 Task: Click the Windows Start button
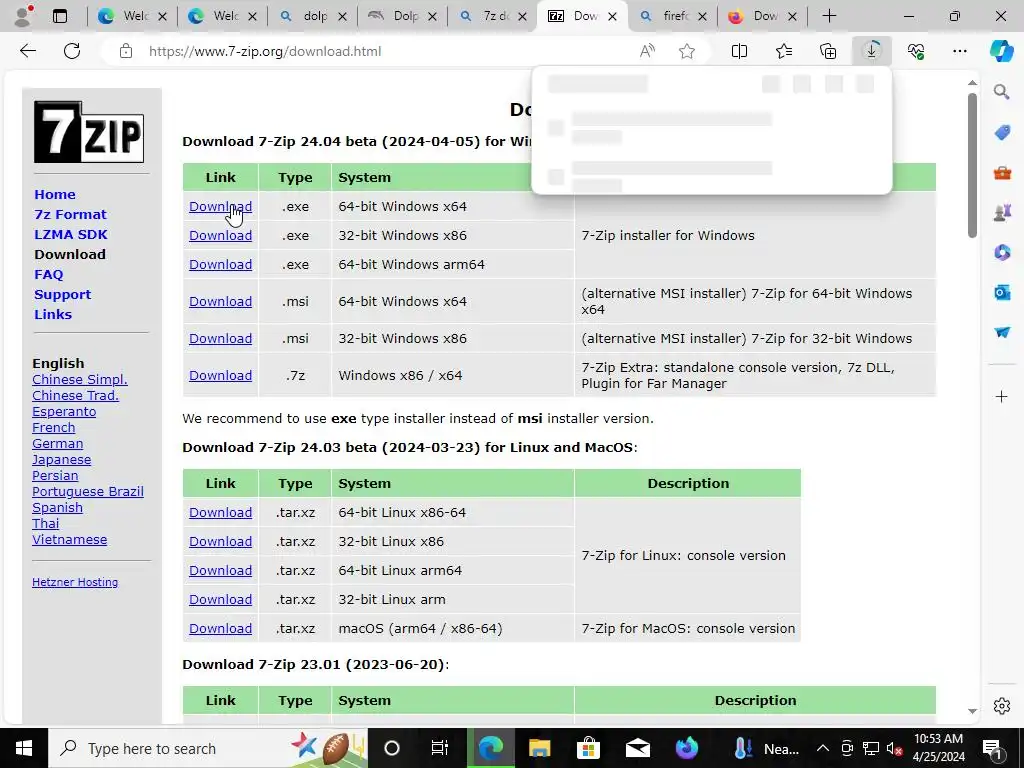tap(24, 748)
